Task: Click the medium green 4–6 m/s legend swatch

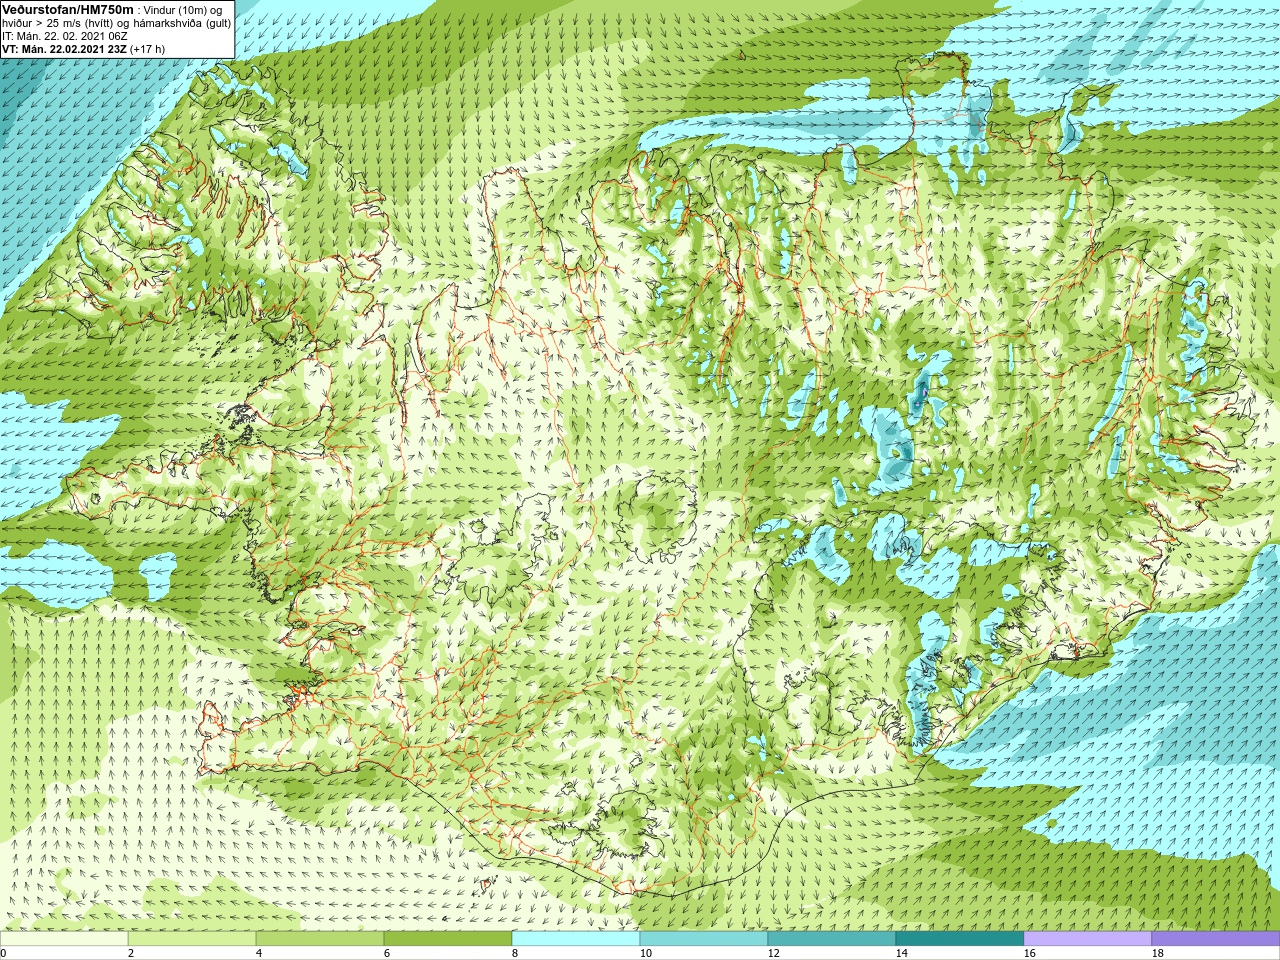Action: tap(320, 939)
